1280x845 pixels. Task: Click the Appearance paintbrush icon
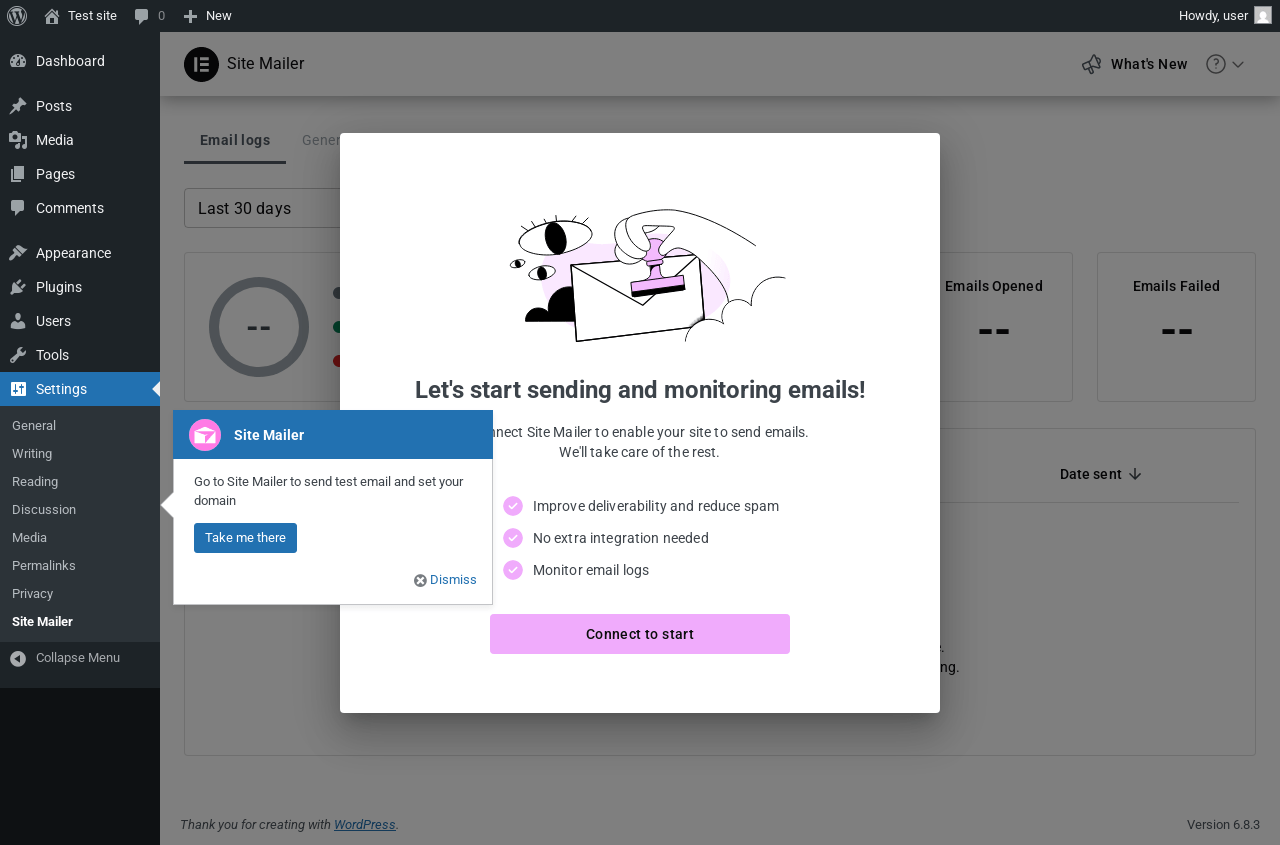coord(18,253)
